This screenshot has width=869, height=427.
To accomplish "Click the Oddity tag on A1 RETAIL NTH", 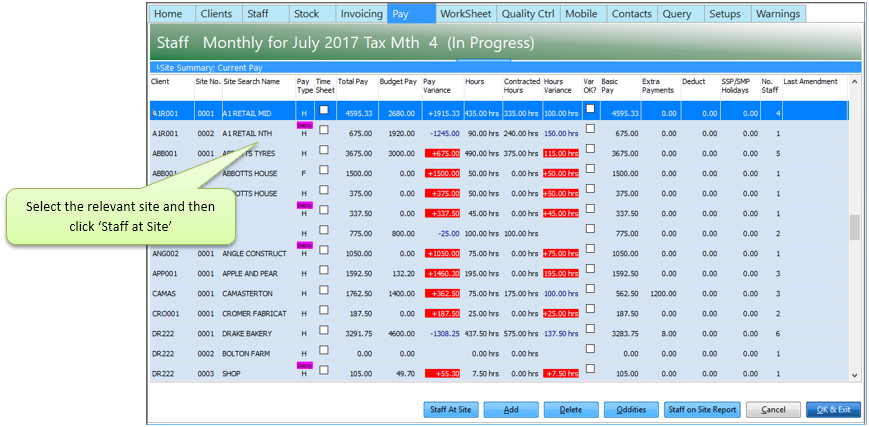I will click(305, 125).
